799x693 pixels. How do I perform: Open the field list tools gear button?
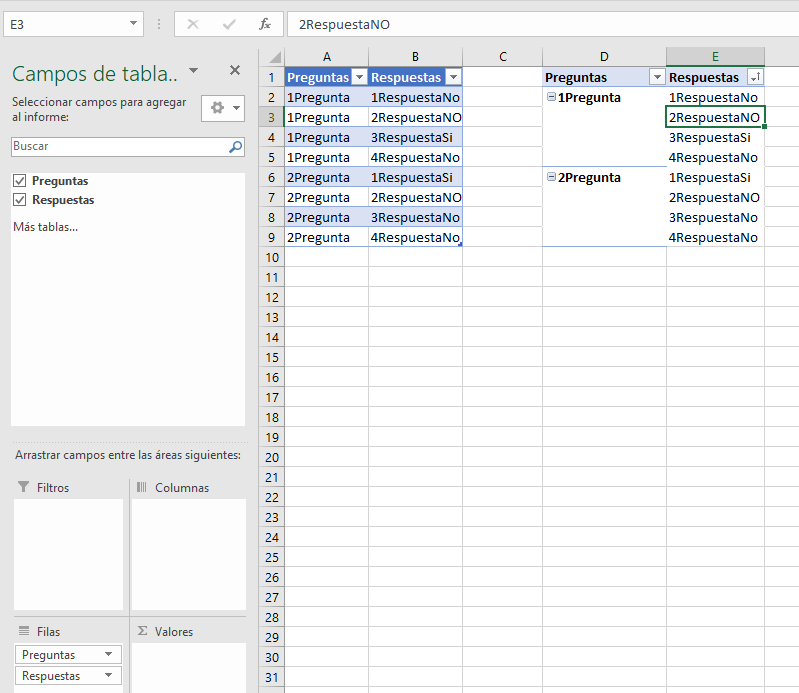[223, 108]
